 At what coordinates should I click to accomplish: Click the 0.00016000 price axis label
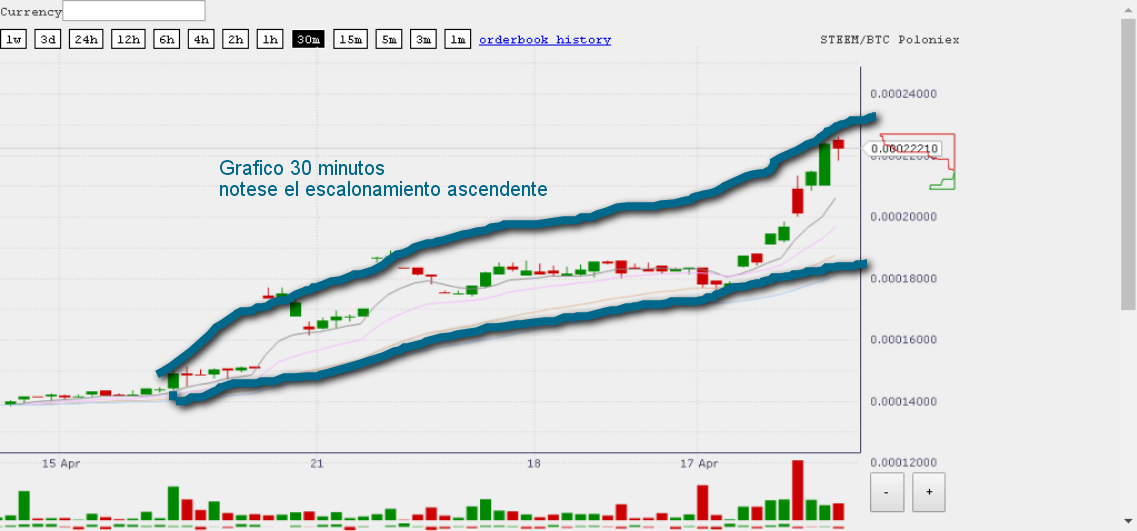click(904, 339)
